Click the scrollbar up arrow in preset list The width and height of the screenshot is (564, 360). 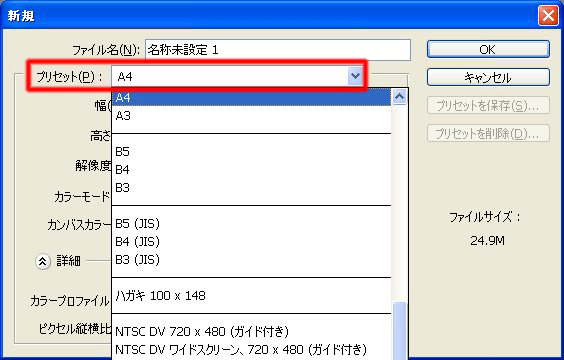[400, 97]
